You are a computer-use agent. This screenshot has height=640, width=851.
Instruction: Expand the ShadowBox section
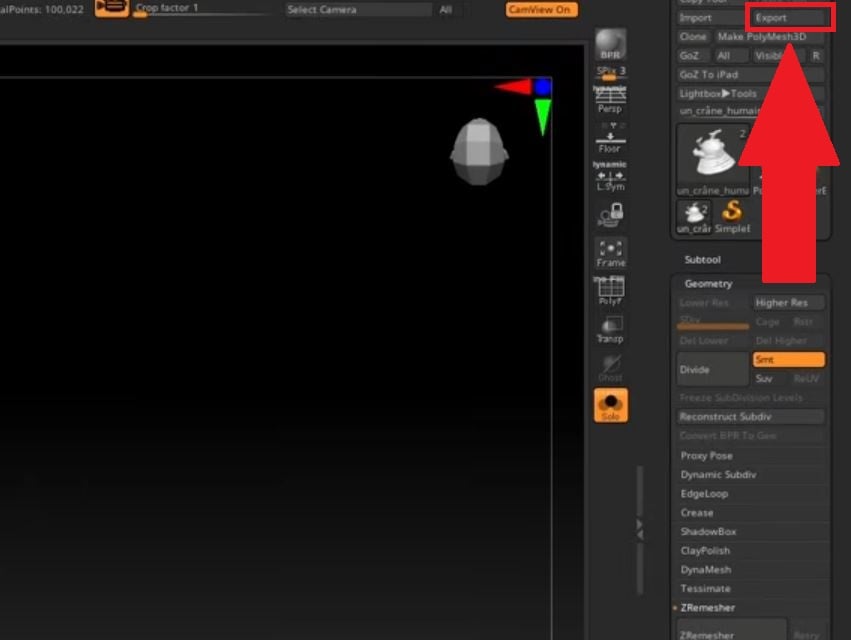(708, 531)
